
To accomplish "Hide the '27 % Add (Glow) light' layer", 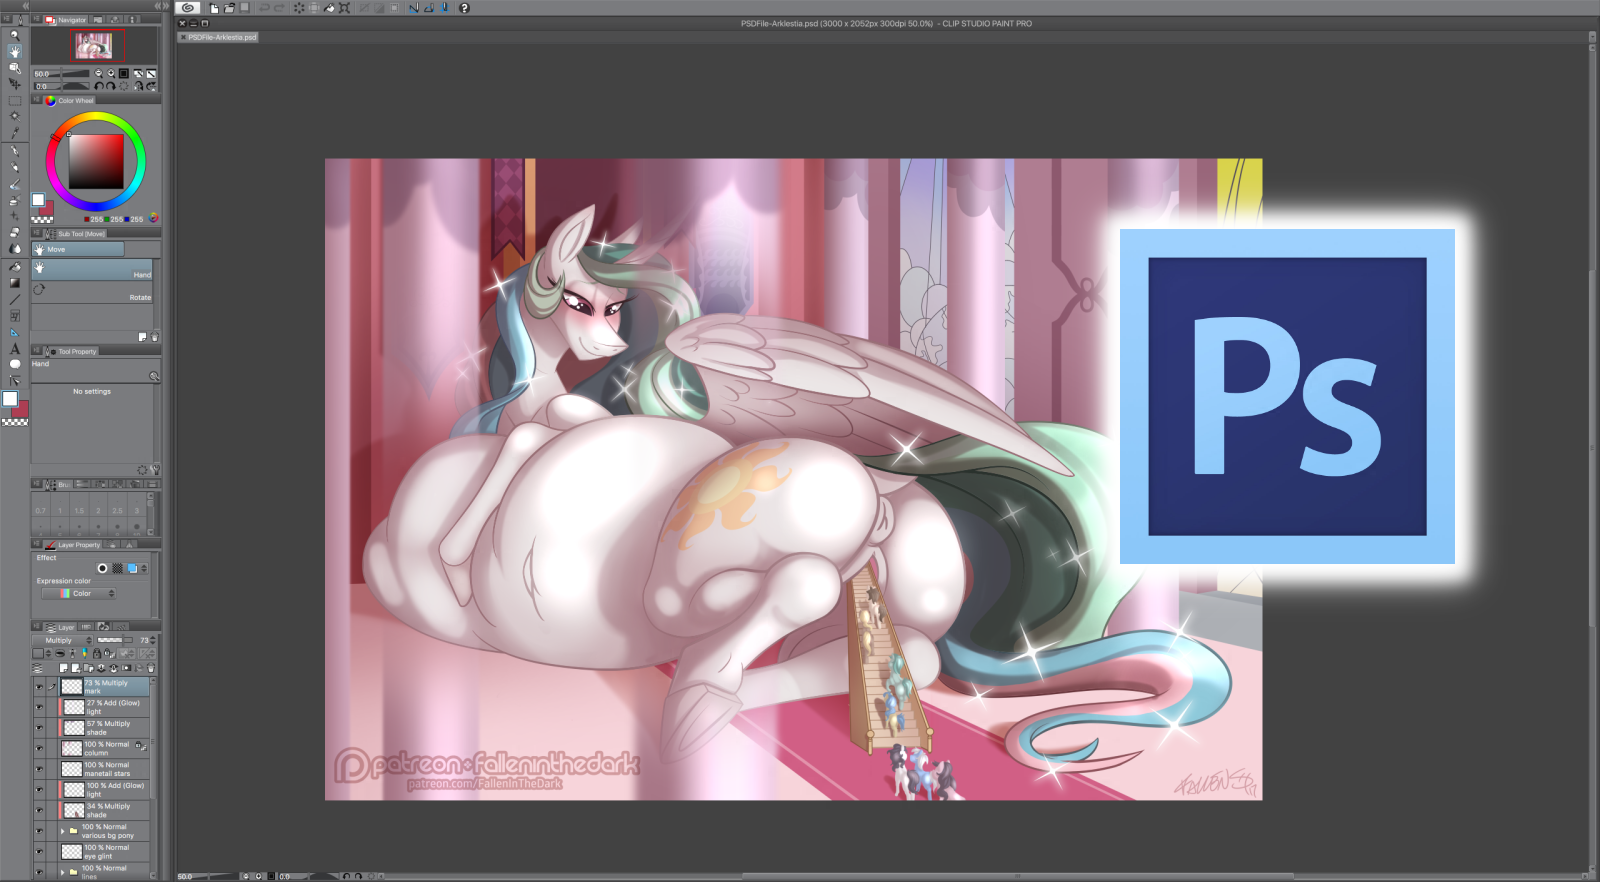I will [x=39, y=707].
